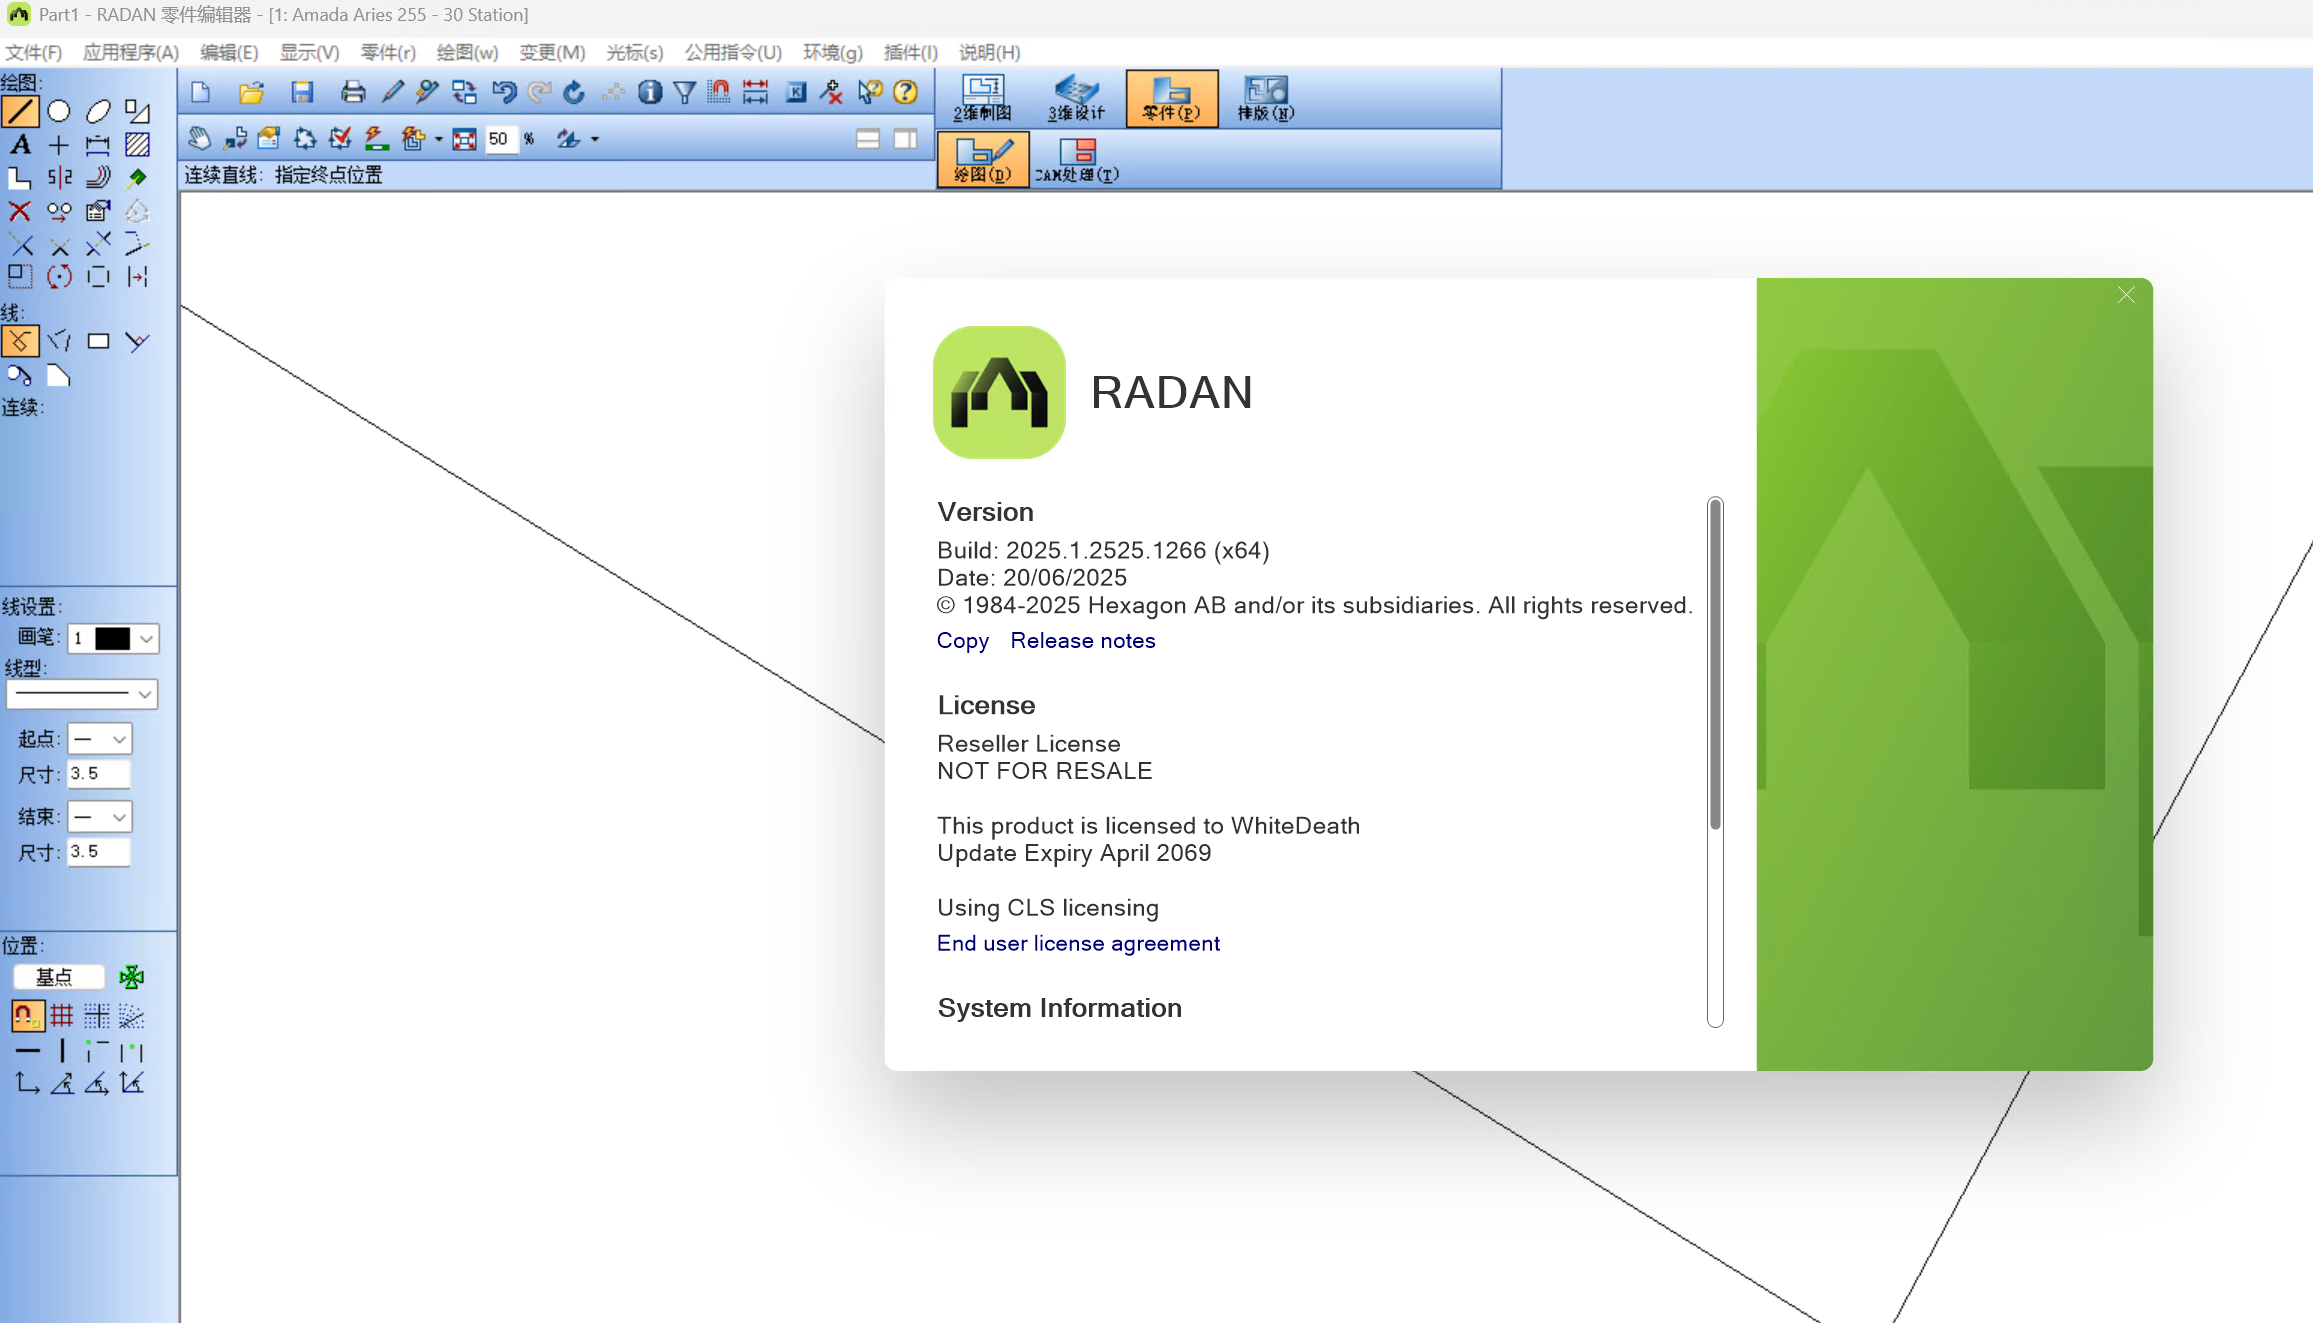The width and height of the screenshot is (2313, 1323).
Task: Toggle vertical line constraint
Action: (x=62, y=1051)
